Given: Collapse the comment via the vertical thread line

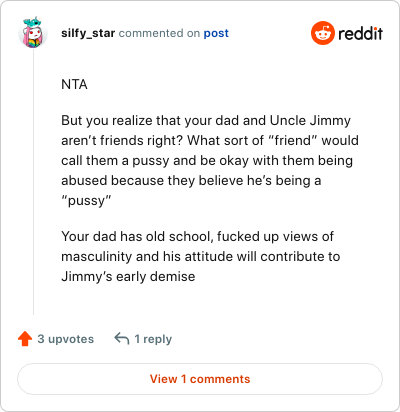Looking at the screenshot, I should coord(33,182).
